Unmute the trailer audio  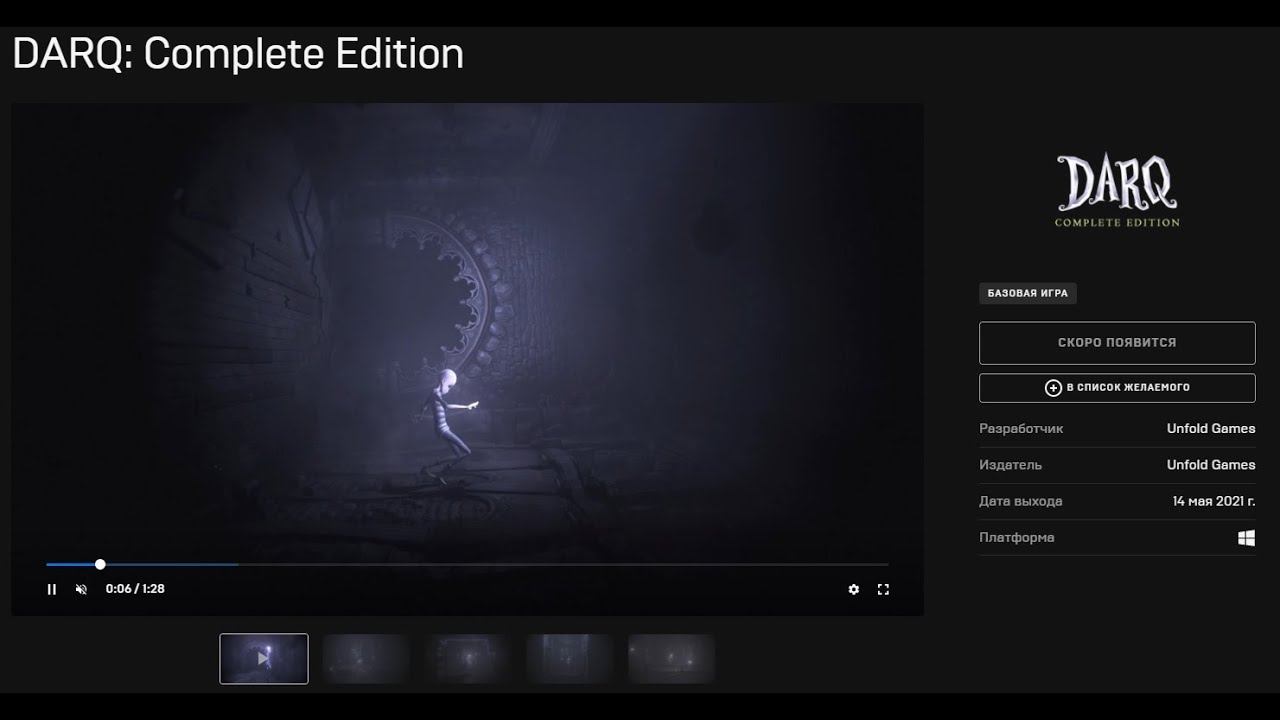(x=81, y=589)
